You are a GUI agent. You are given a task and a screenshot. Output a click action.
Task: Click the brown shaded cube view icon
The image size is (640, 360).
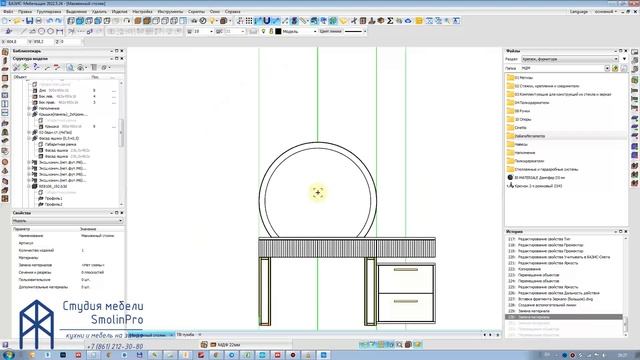coord(138,20)
